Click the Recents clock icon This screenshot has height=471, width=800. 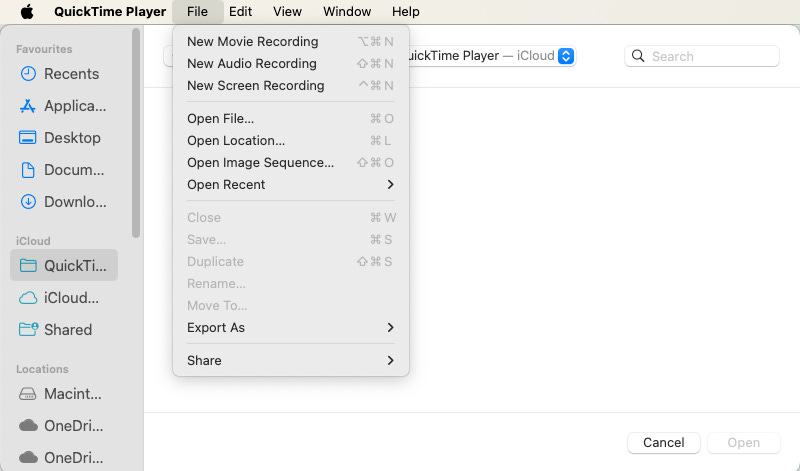(28, 74)
